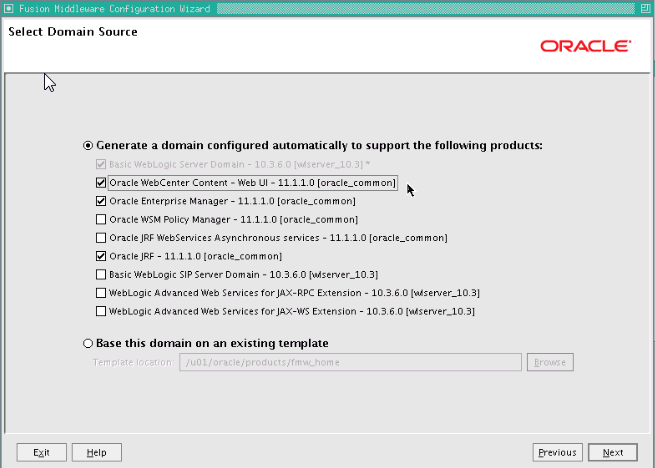Click the Template location input field
The height and width of the screenshot is (468, 655).
pos(350,362)
